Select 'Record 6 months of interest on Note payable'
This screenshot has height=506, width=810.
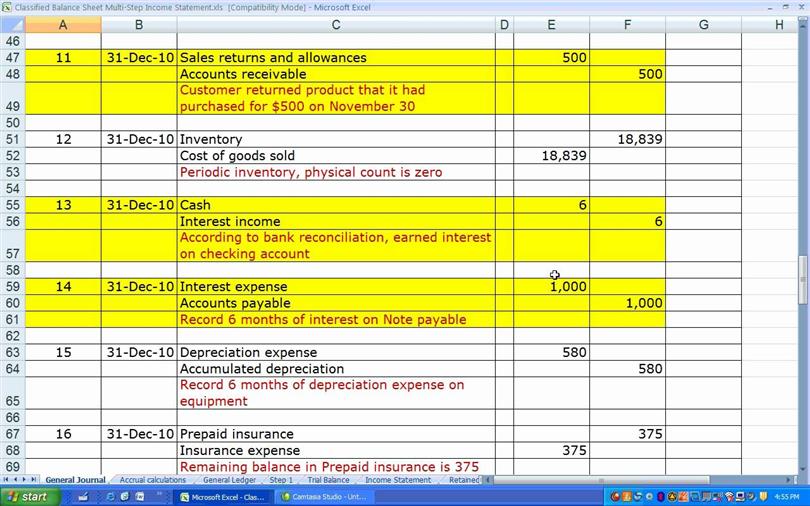336,320
